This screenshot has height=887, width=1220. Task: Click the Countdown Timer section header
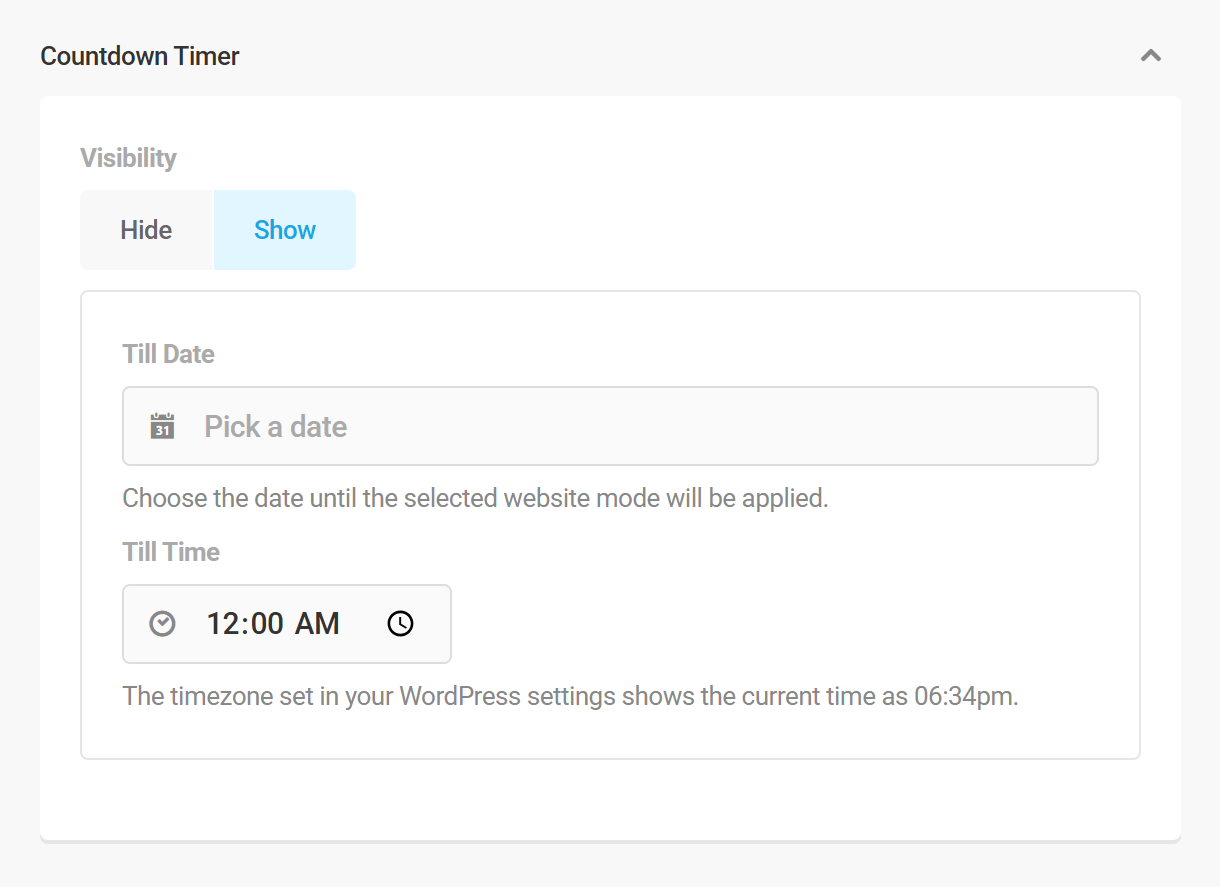pyautogui.click(x=139, y=56)
